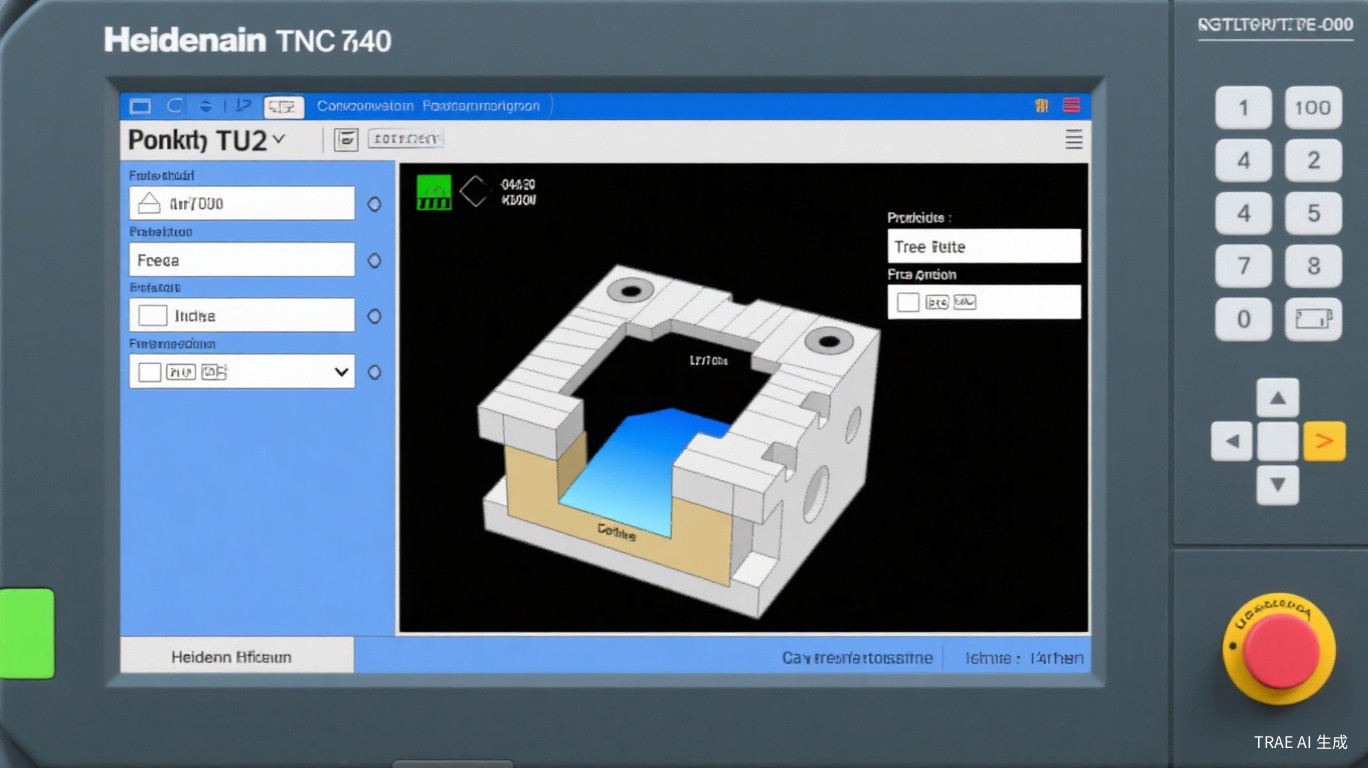Click the window rectangle icon in the title bar
The height and width of the screenshot is (768, 1368).
[x=141, y=106]
